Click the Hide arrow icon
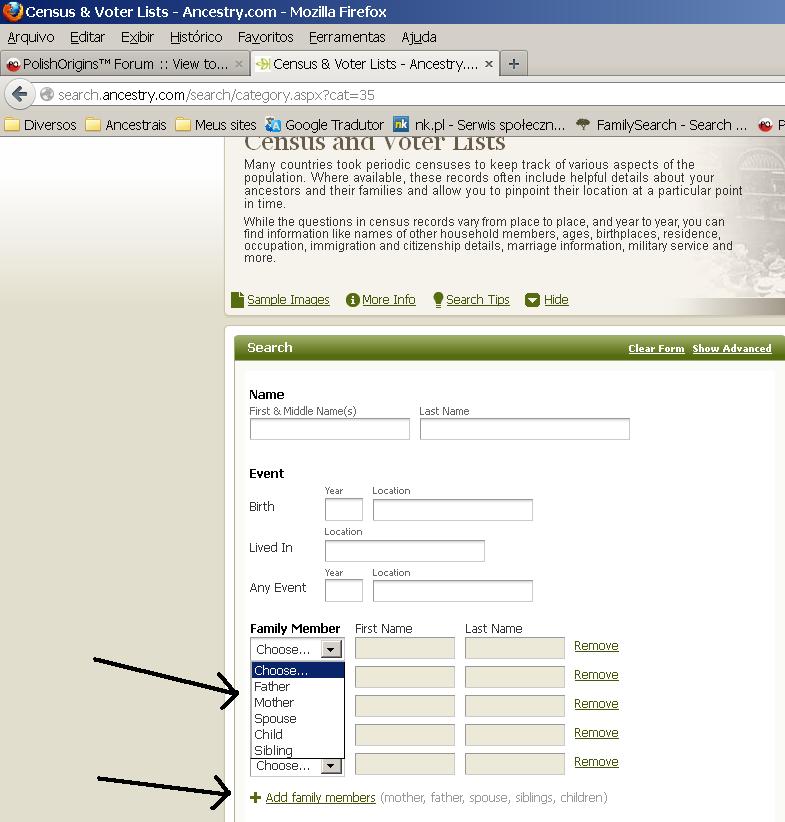 coord(532,300)
